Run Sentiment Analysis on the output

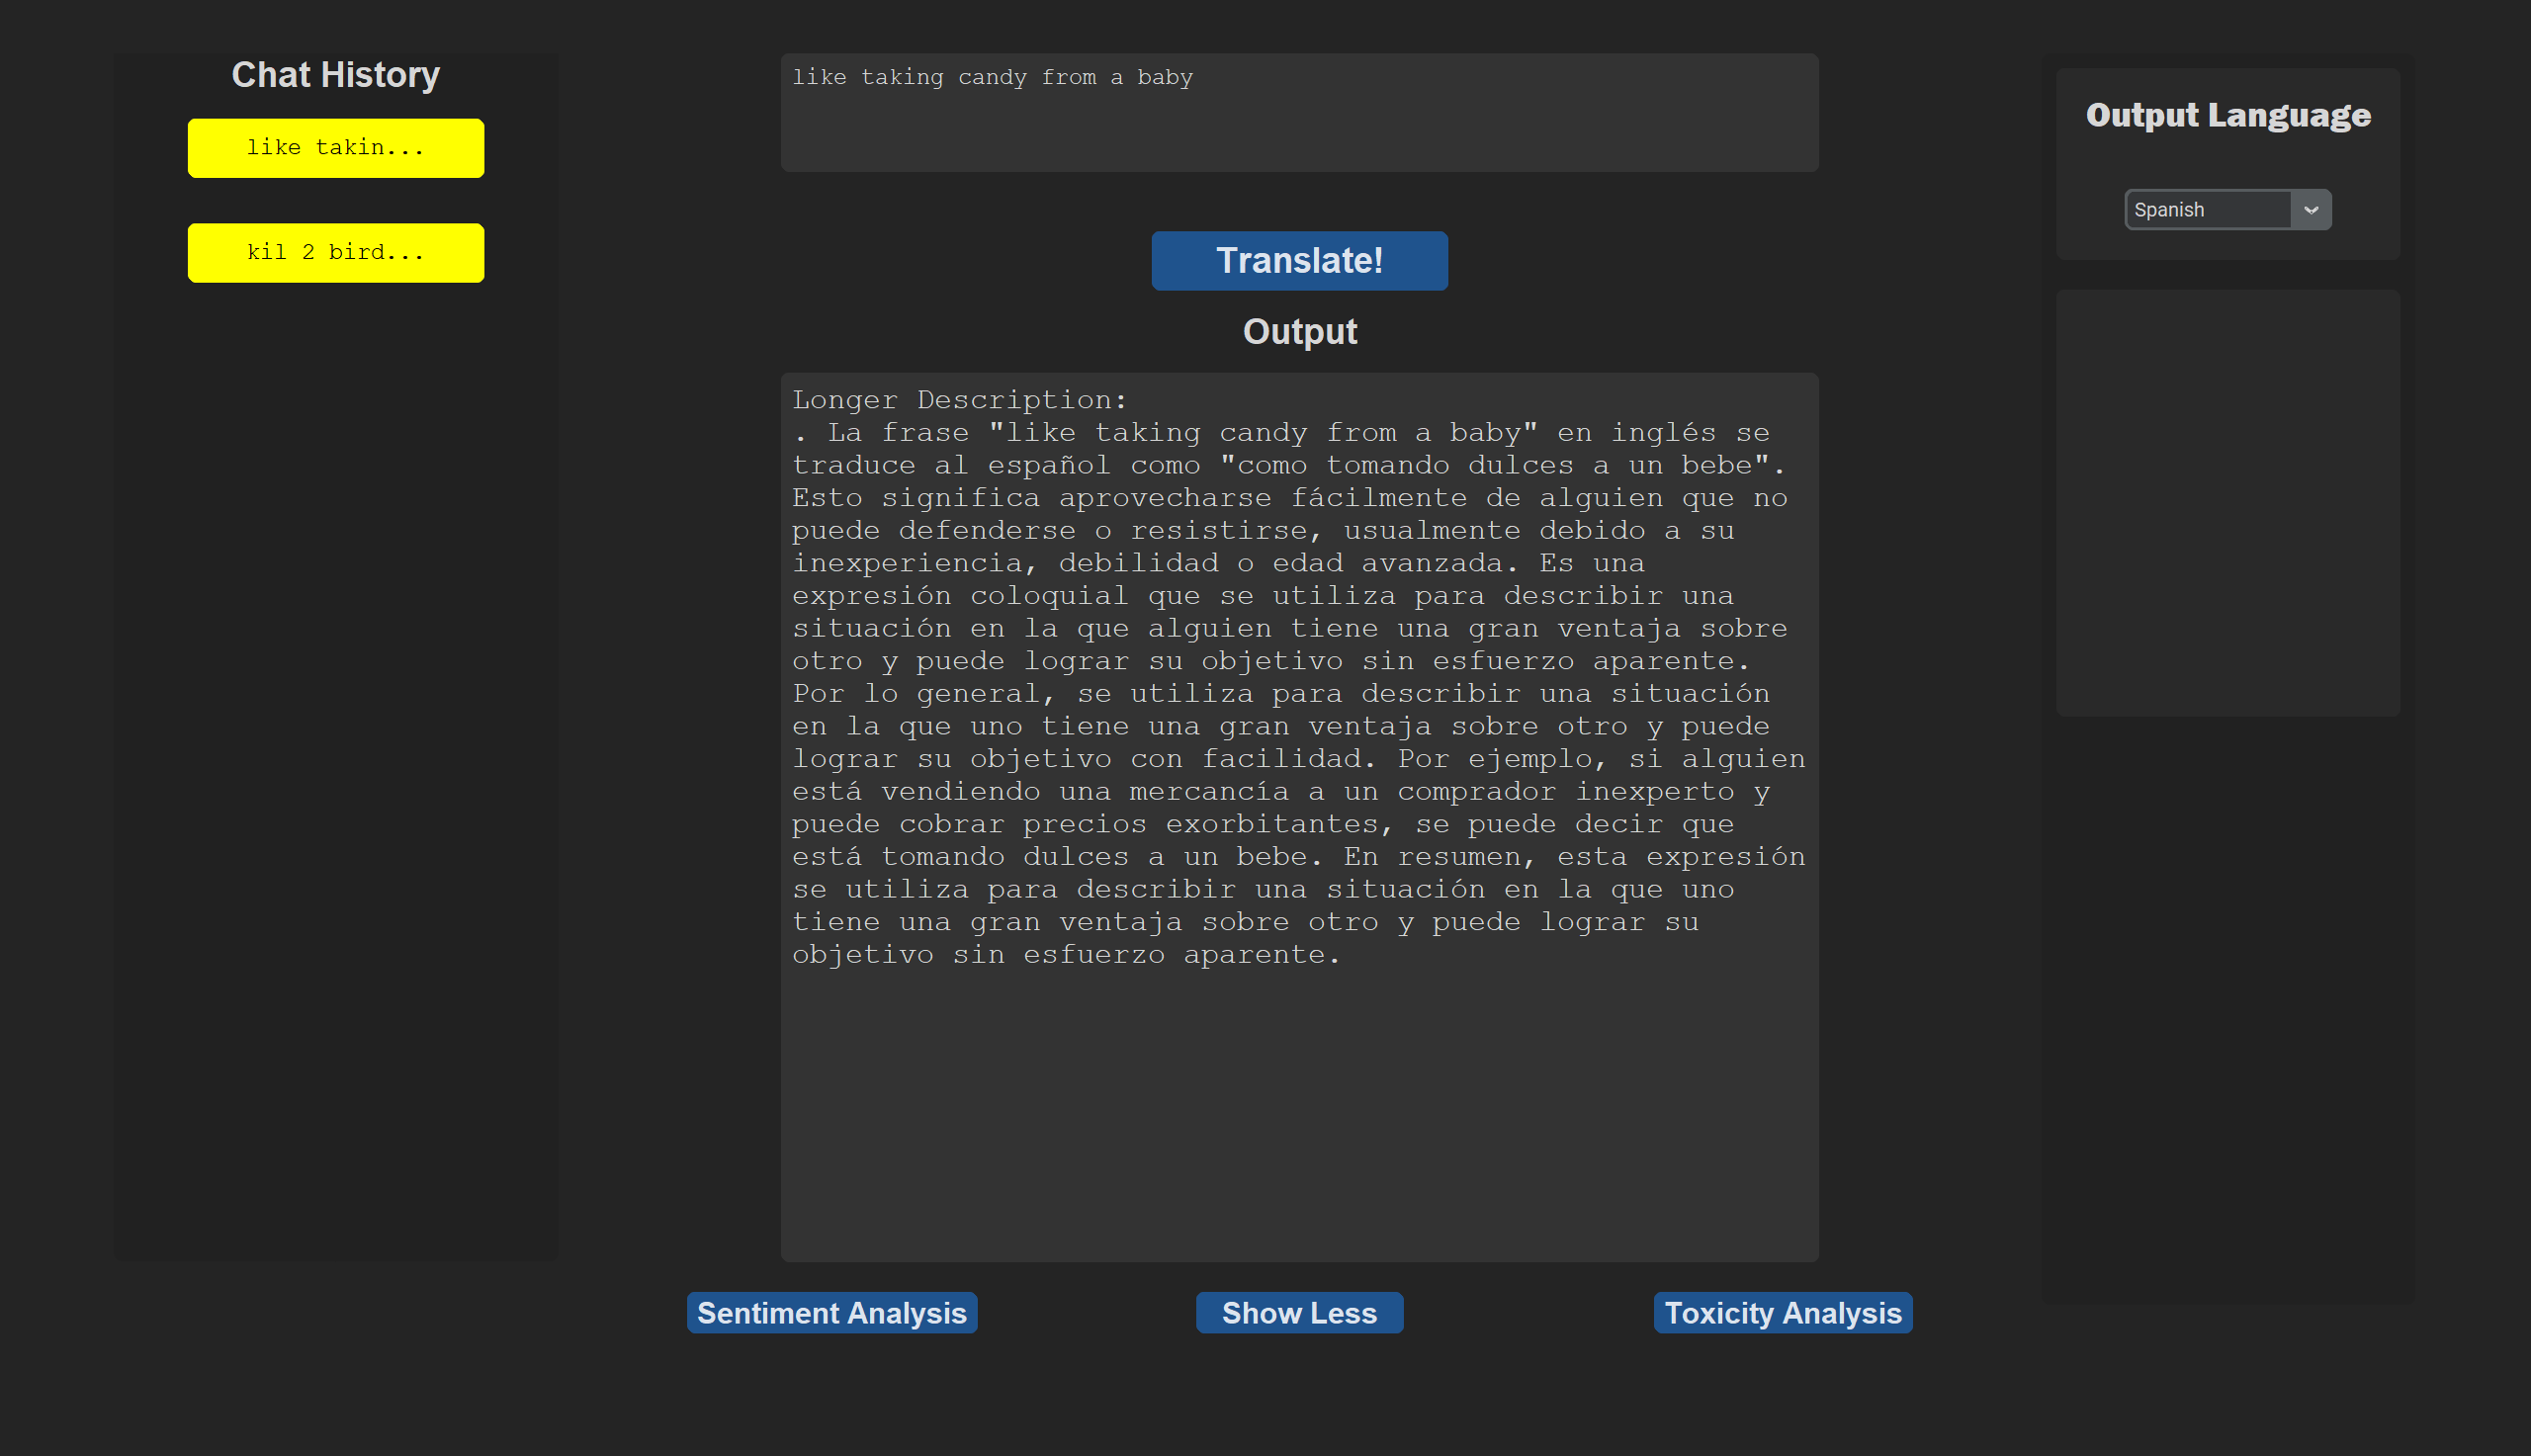tap(831, 1312)
